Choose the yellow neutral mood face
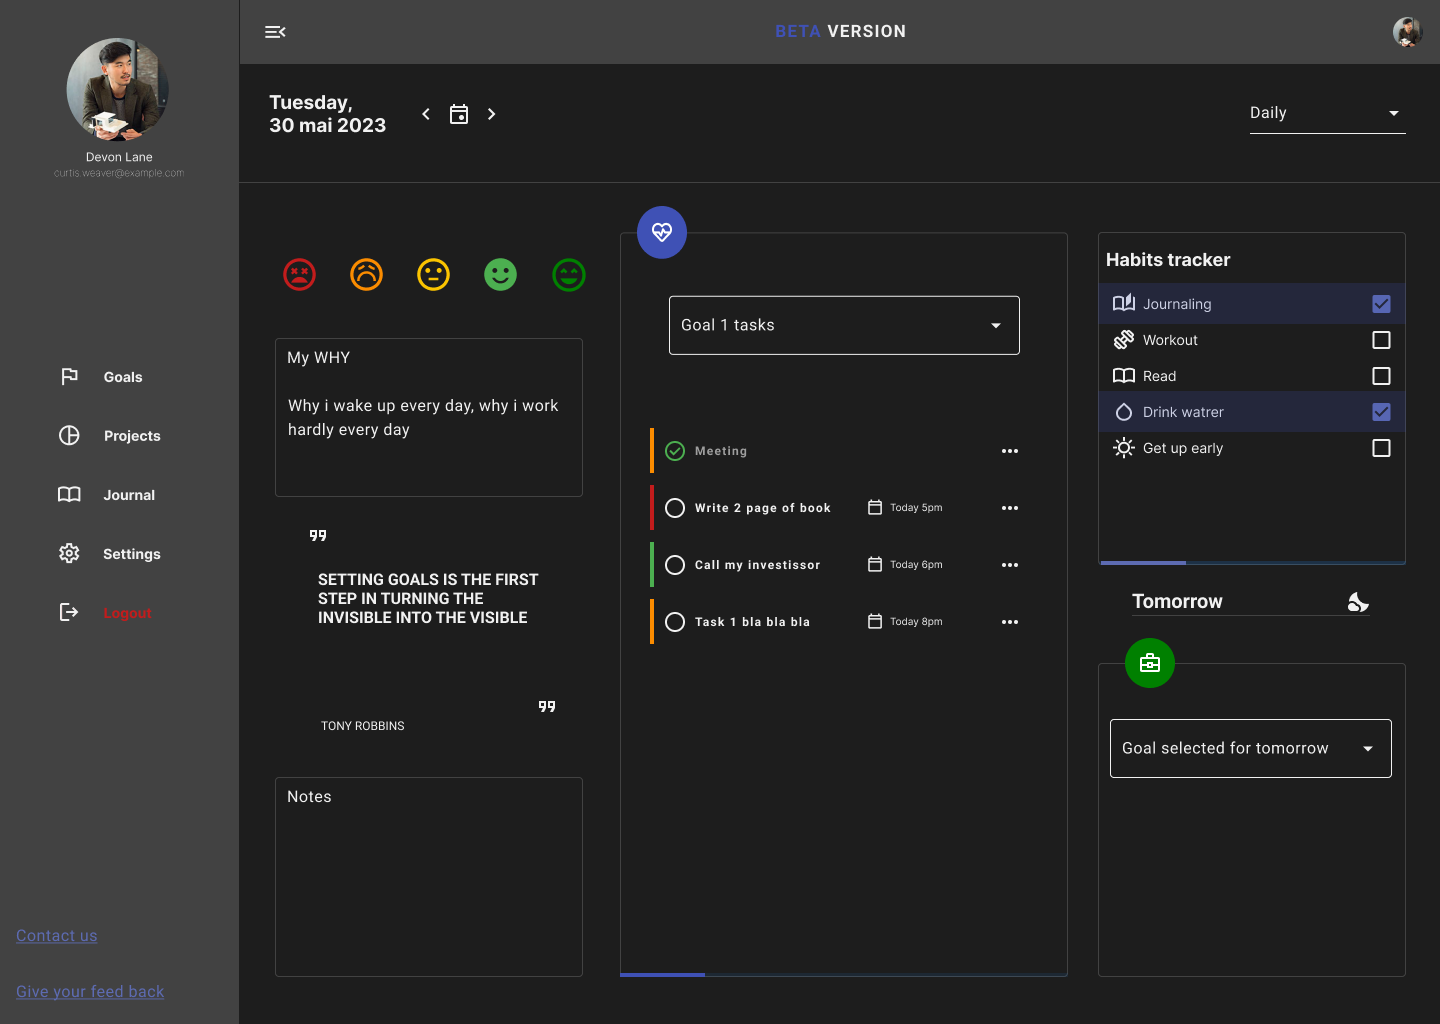This screenshot has width=1440, height=1024. [433, 274]
